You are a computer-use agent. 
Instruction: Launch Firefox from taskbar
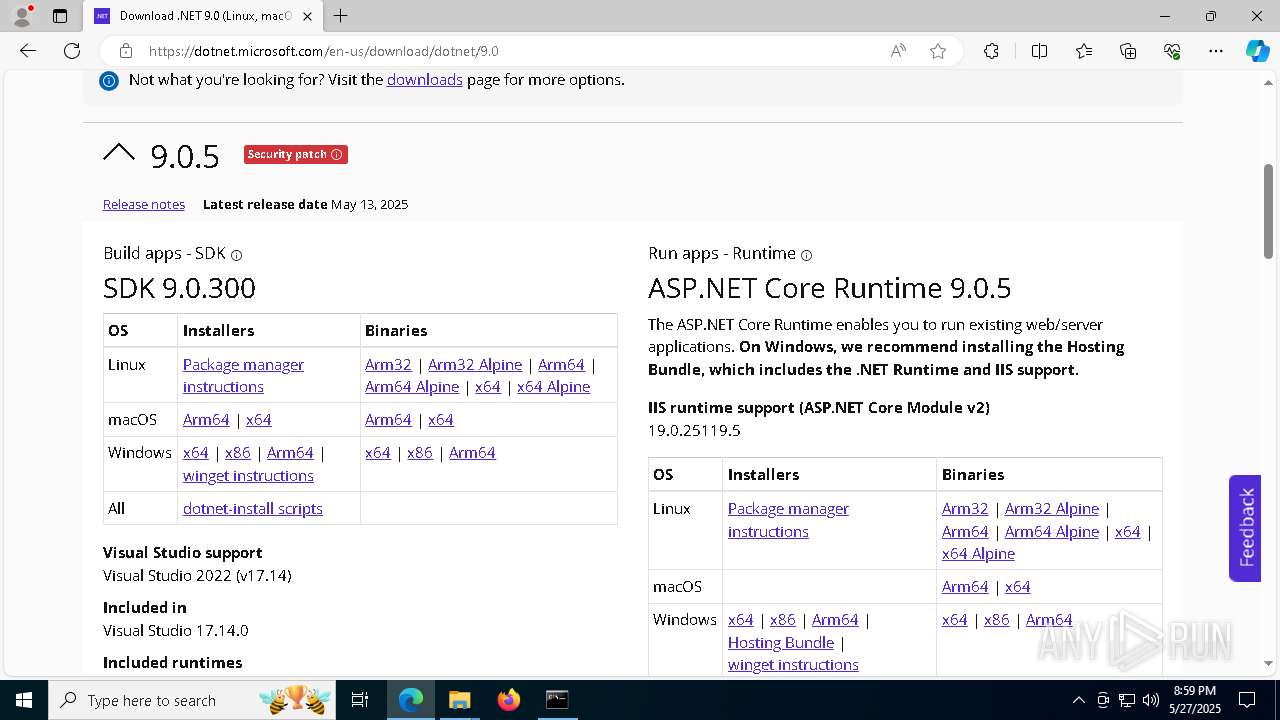[x=509, y=700]
